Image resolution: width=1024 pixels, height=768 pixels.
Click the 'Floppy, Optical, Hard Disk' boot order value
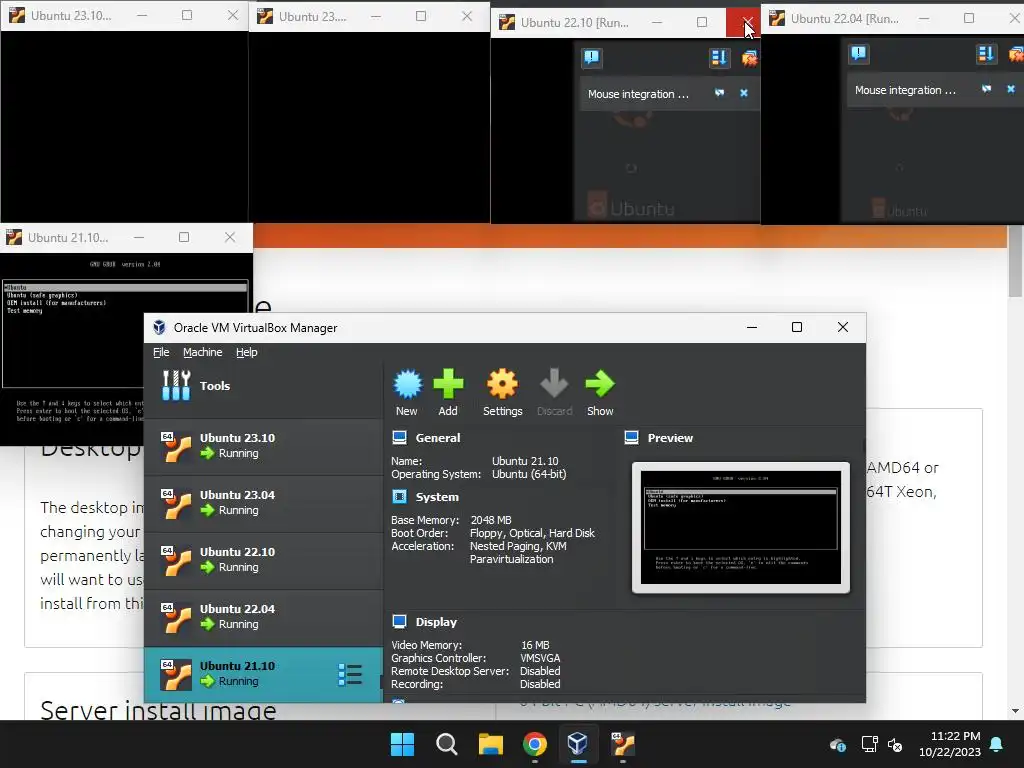click(x=532, y=533)
